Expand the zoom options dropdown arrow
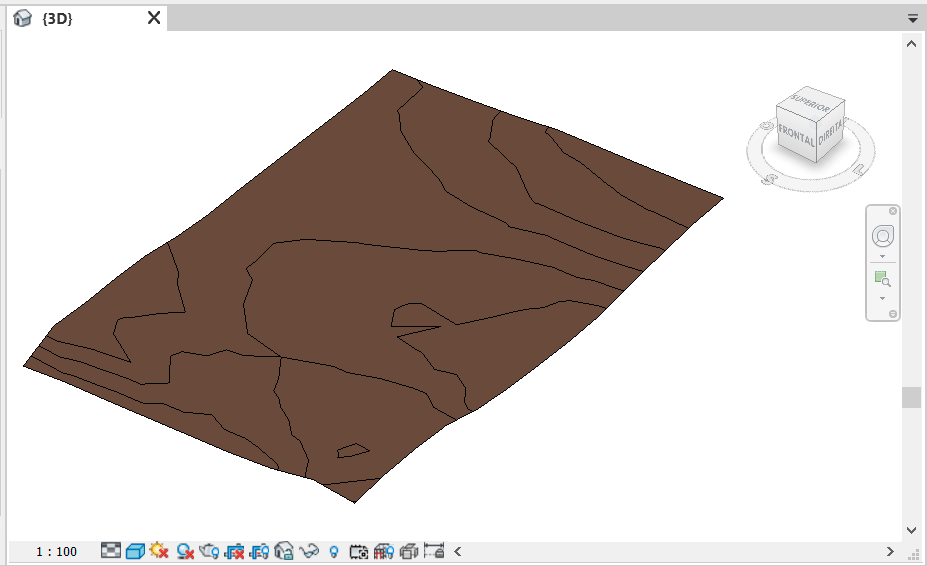 [882, 298]
